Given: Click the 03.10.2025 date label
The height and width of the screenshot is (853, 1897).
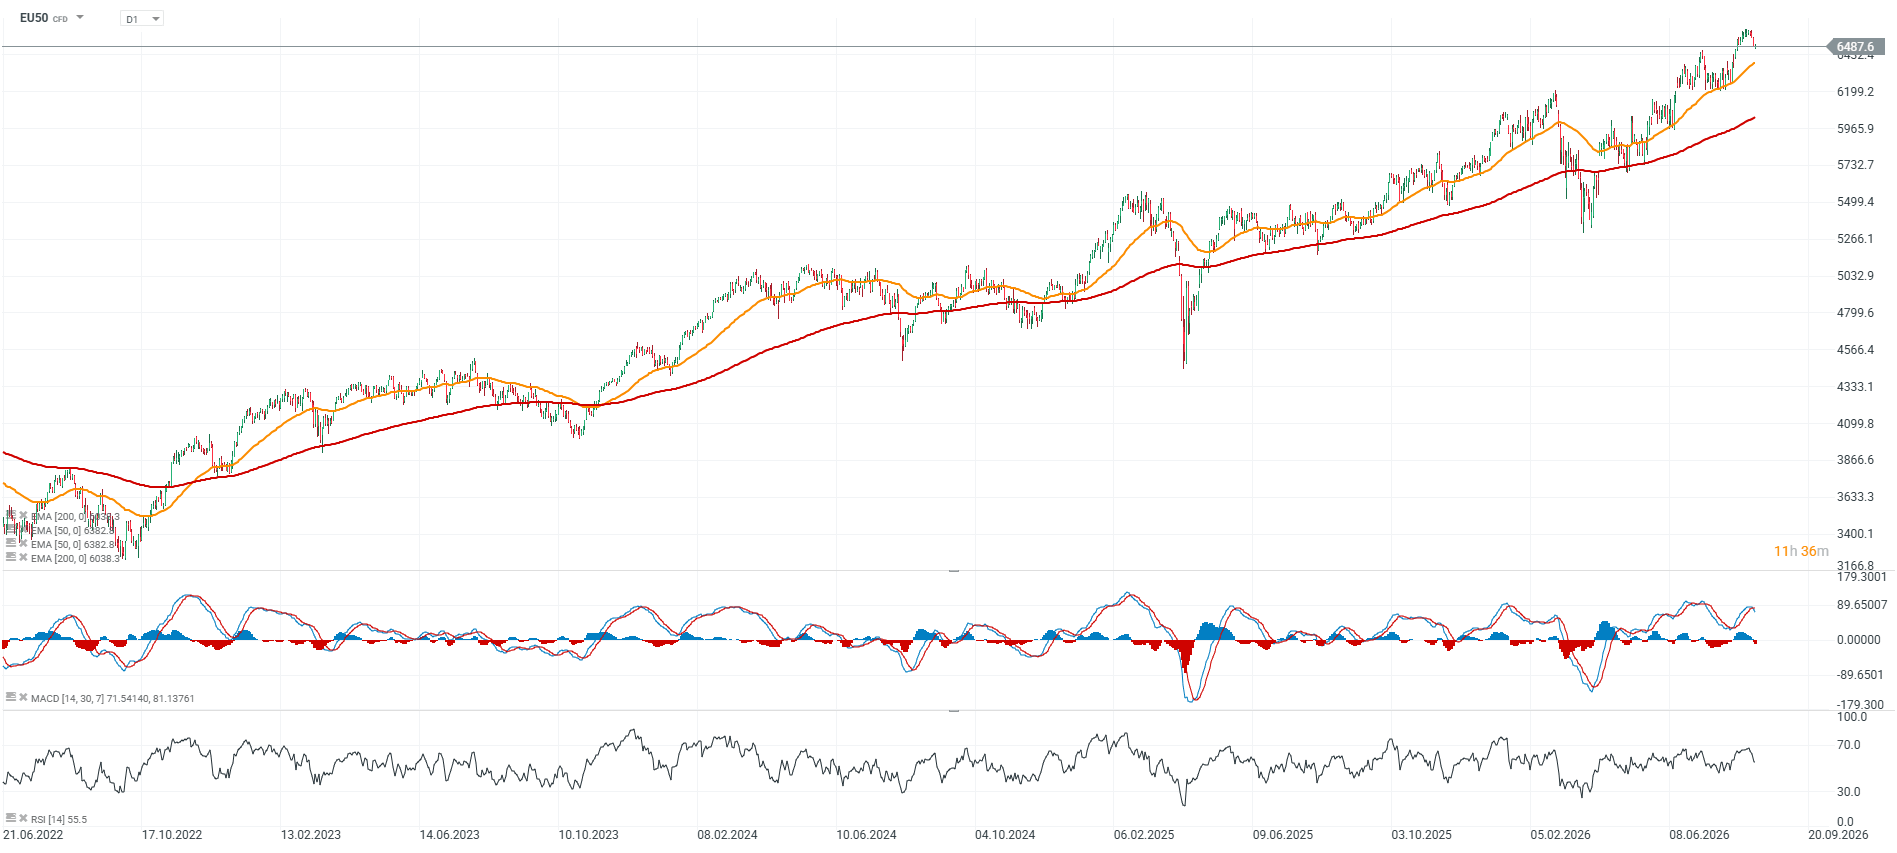Looking at the screenshot, I should (x=1422, y=835).
